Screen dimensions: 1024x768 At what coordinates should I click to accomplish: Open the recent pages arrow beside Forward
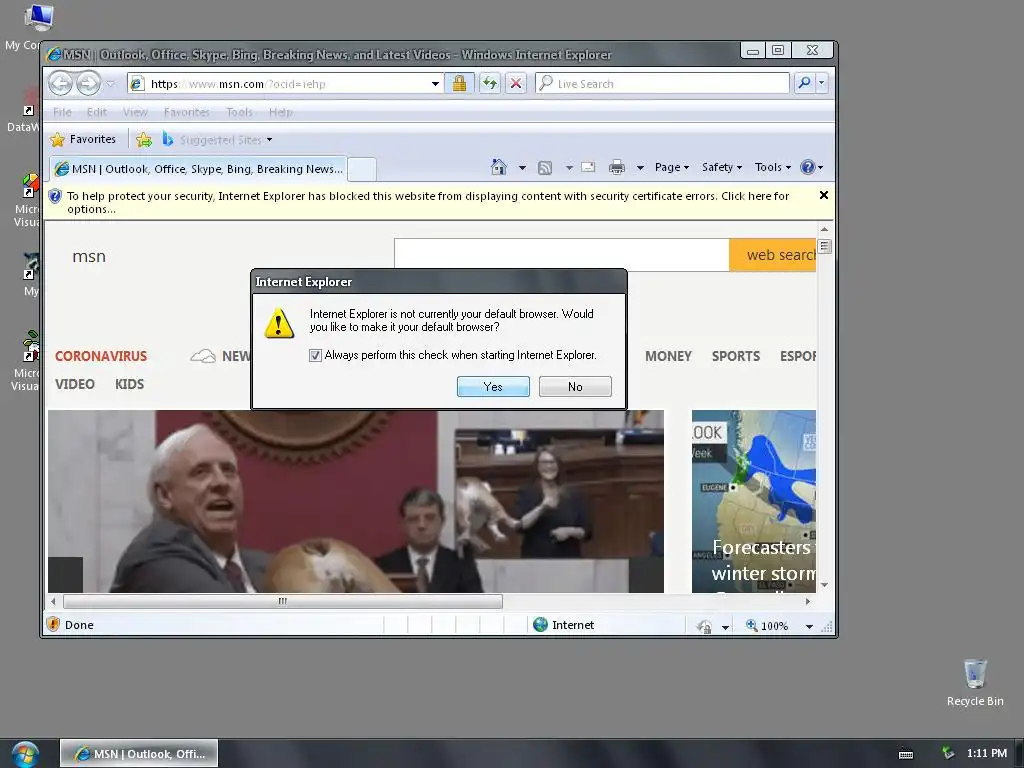point(110,84)
